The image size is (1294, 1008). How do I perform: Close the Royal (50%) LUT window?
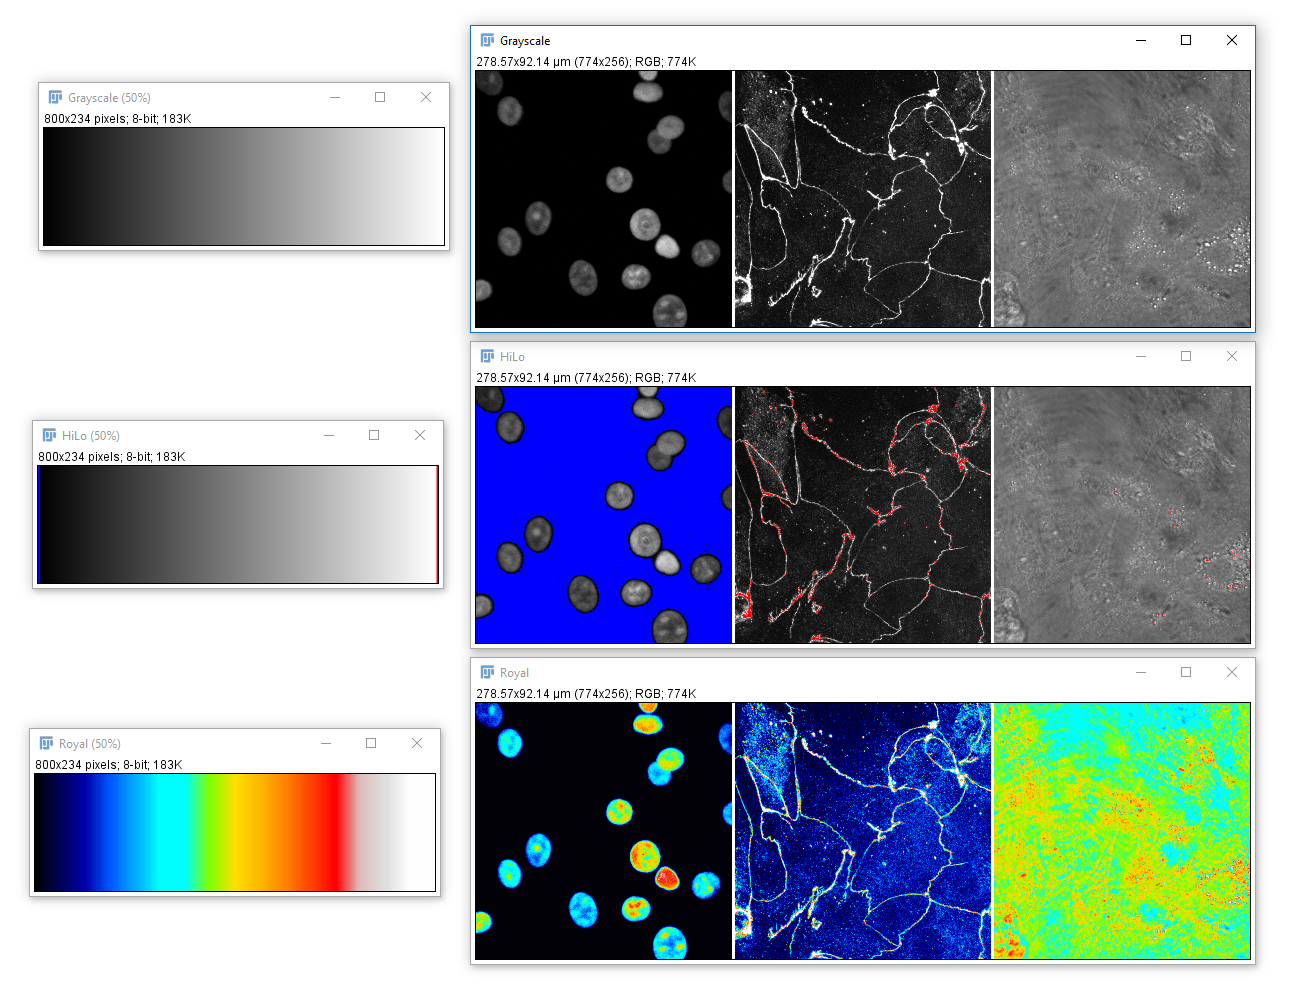[417, 744]
